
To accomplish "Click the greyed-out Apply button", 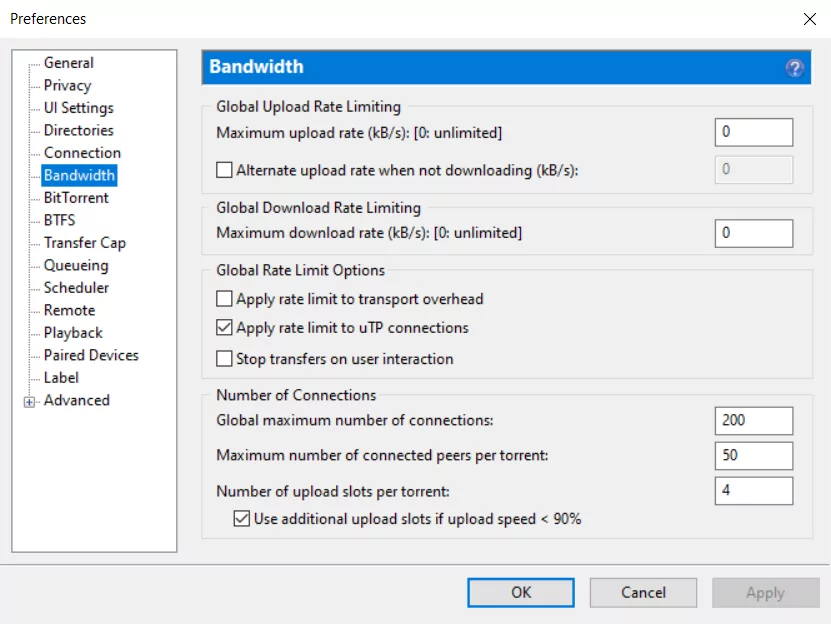I will point(765,592).
